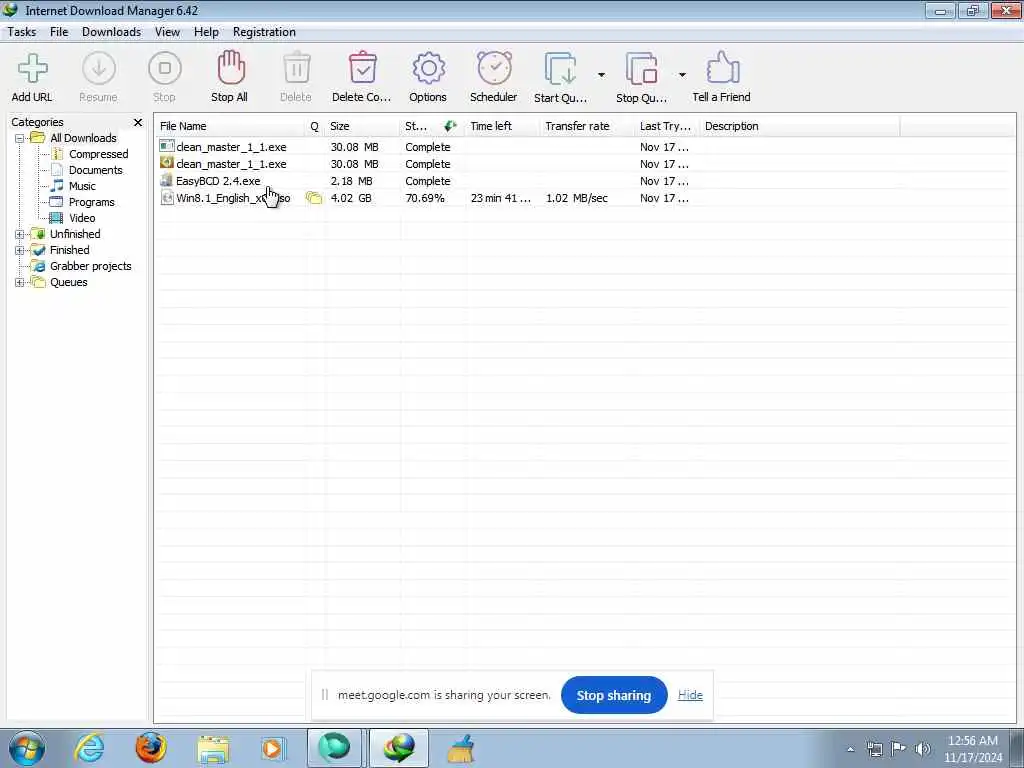
Task: Open the Registration menu
Action: (x=264, y=32)
